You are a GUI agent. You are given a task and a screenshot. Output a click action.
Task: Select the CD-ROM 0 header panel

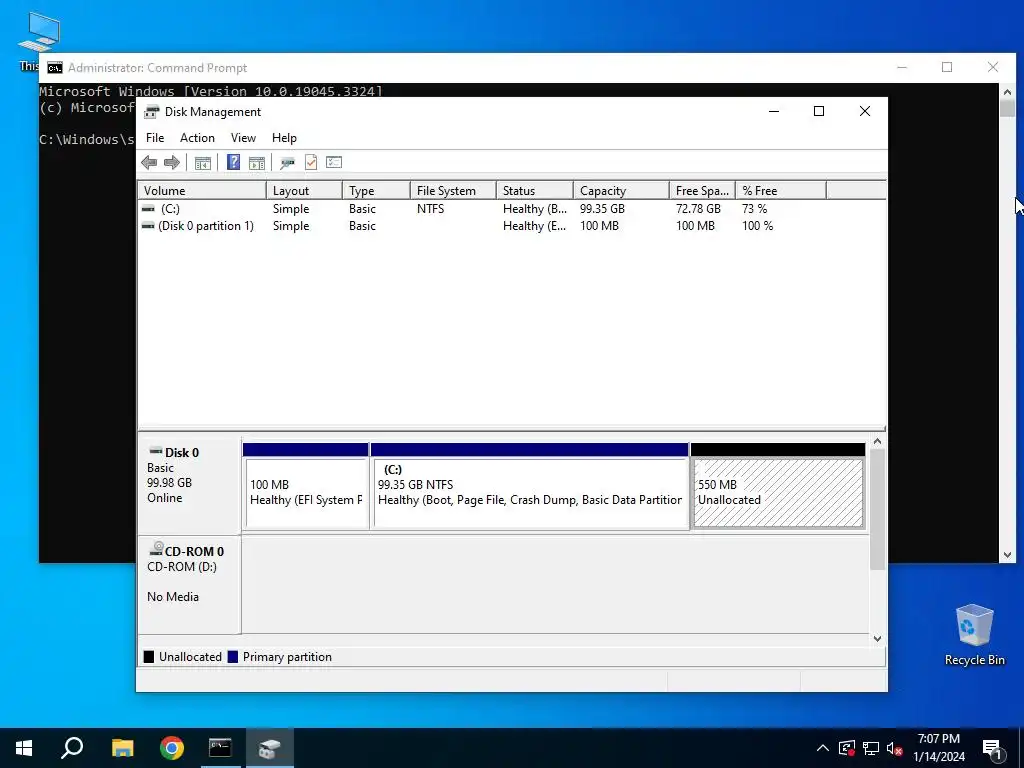[x=189, y=584]
